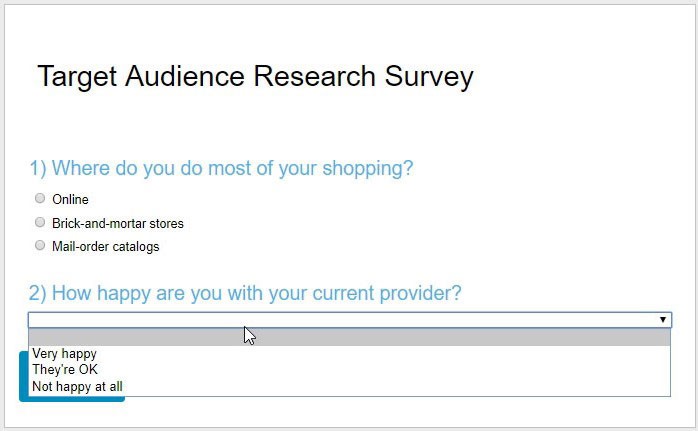This screenshot has height=431, width=698.
Task: Click the 'Brick-and-mortar stores' label text
Action: (x=118, y=224)
